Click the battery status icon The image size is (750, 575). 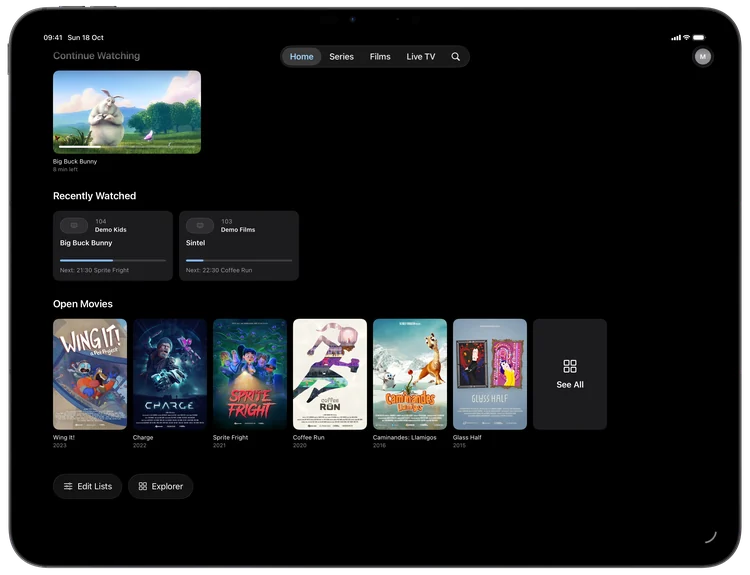click(x=699, y=37)
